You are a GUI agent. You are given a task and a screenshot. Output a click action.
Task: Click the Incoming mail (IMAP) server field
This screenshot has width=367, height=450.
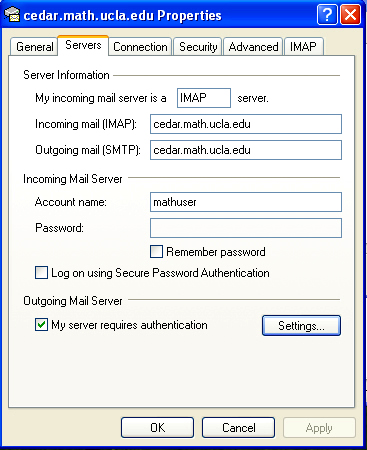[246, 124]
